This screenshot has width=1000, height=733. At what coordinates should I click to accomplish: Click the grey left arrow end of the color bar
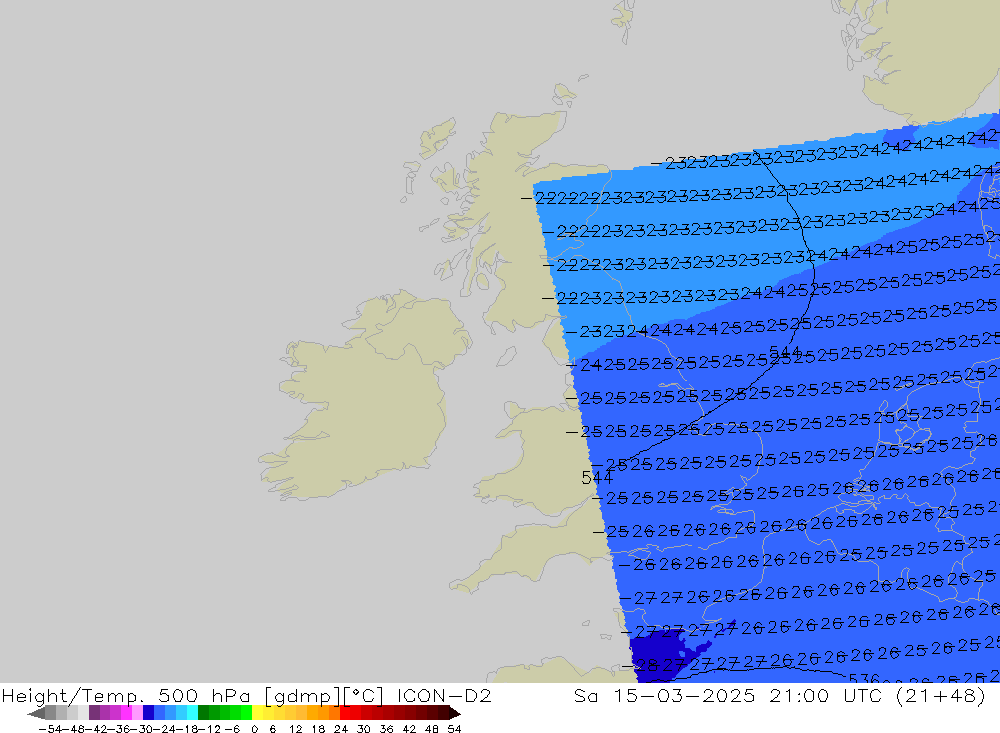pyautogui.click(x=36, y=713)
